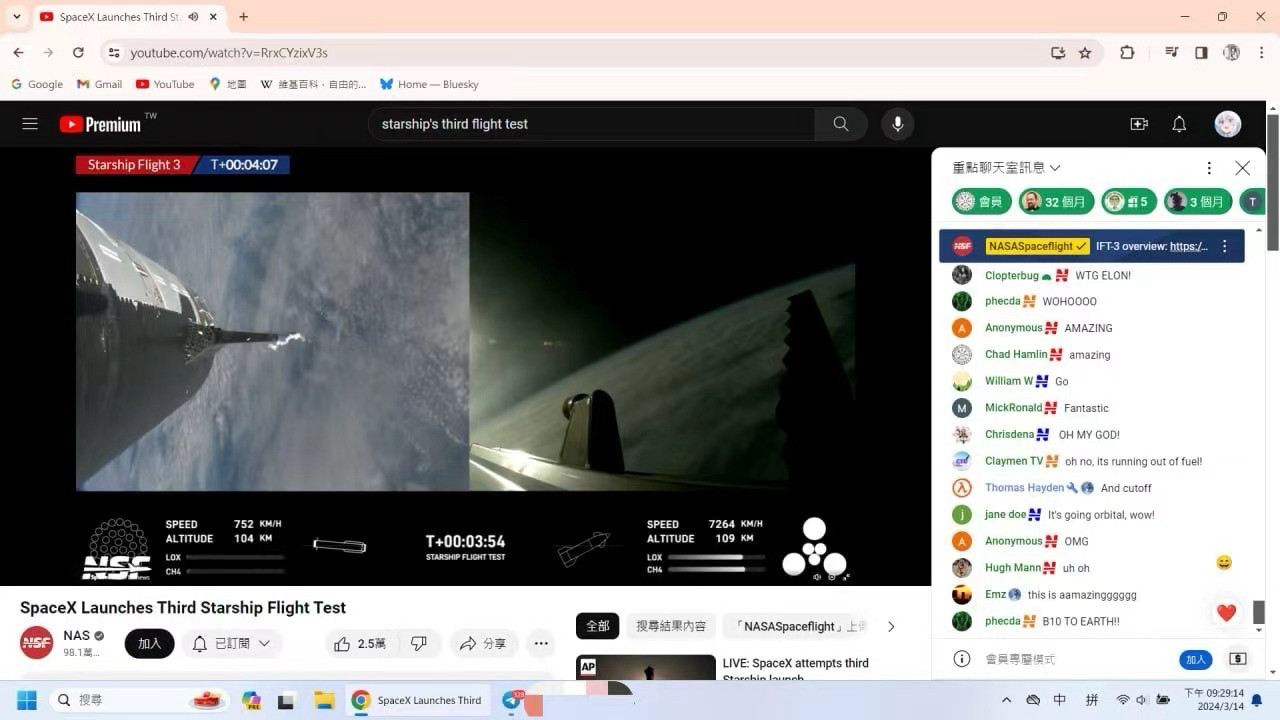Open the Gmail bookmark

[x=99, y=84]
